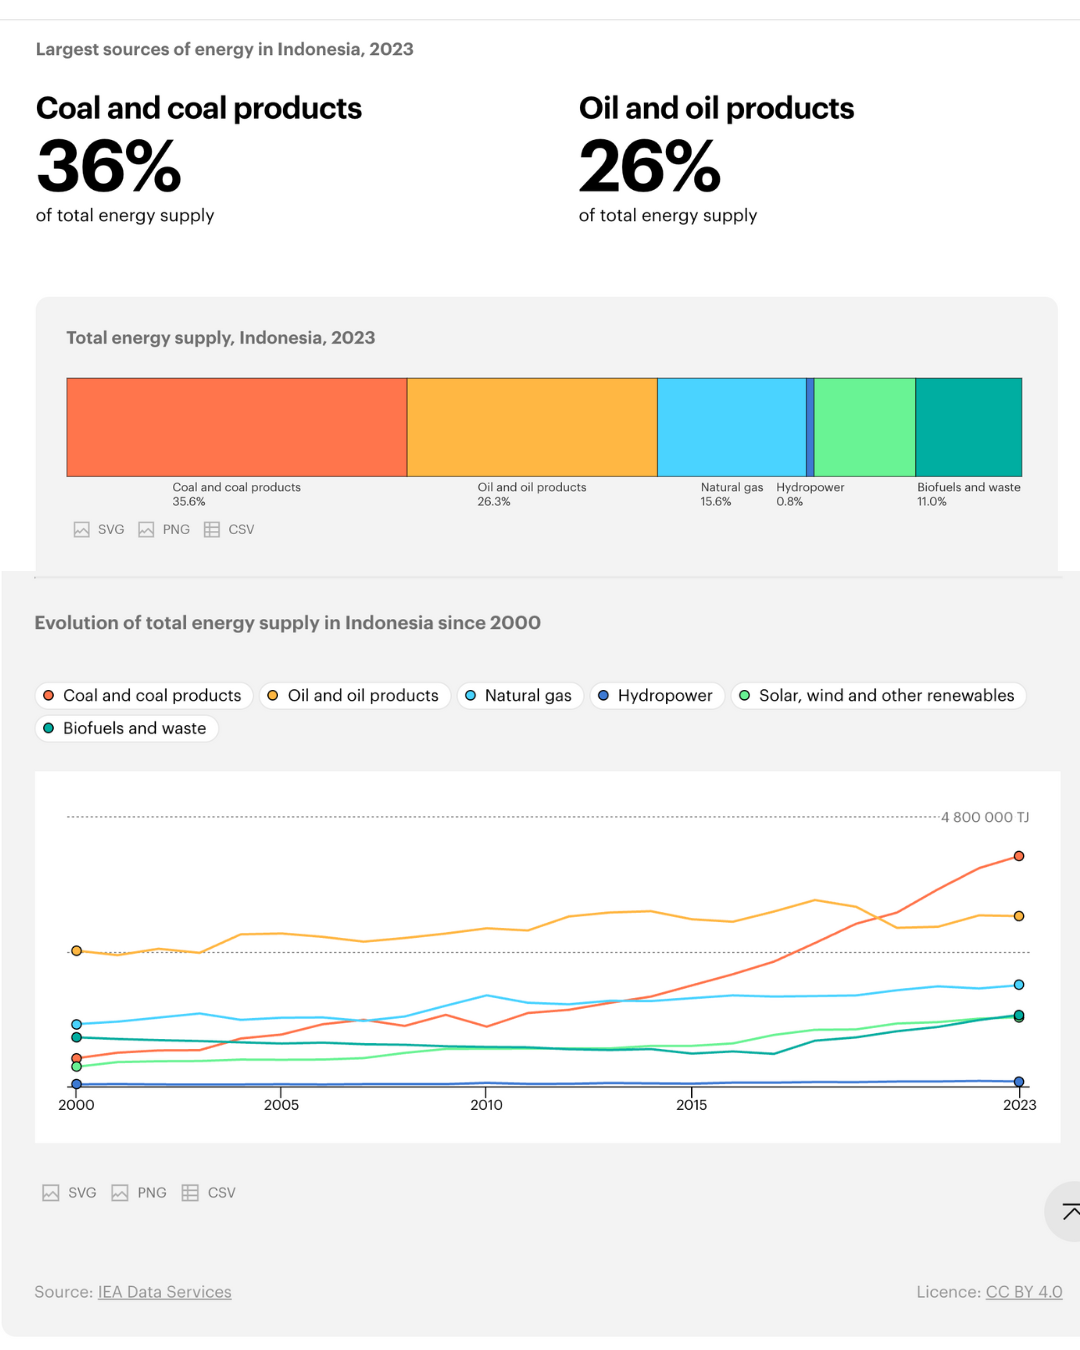
Task: Click the coal 2023 data point
Action: 1019,856
